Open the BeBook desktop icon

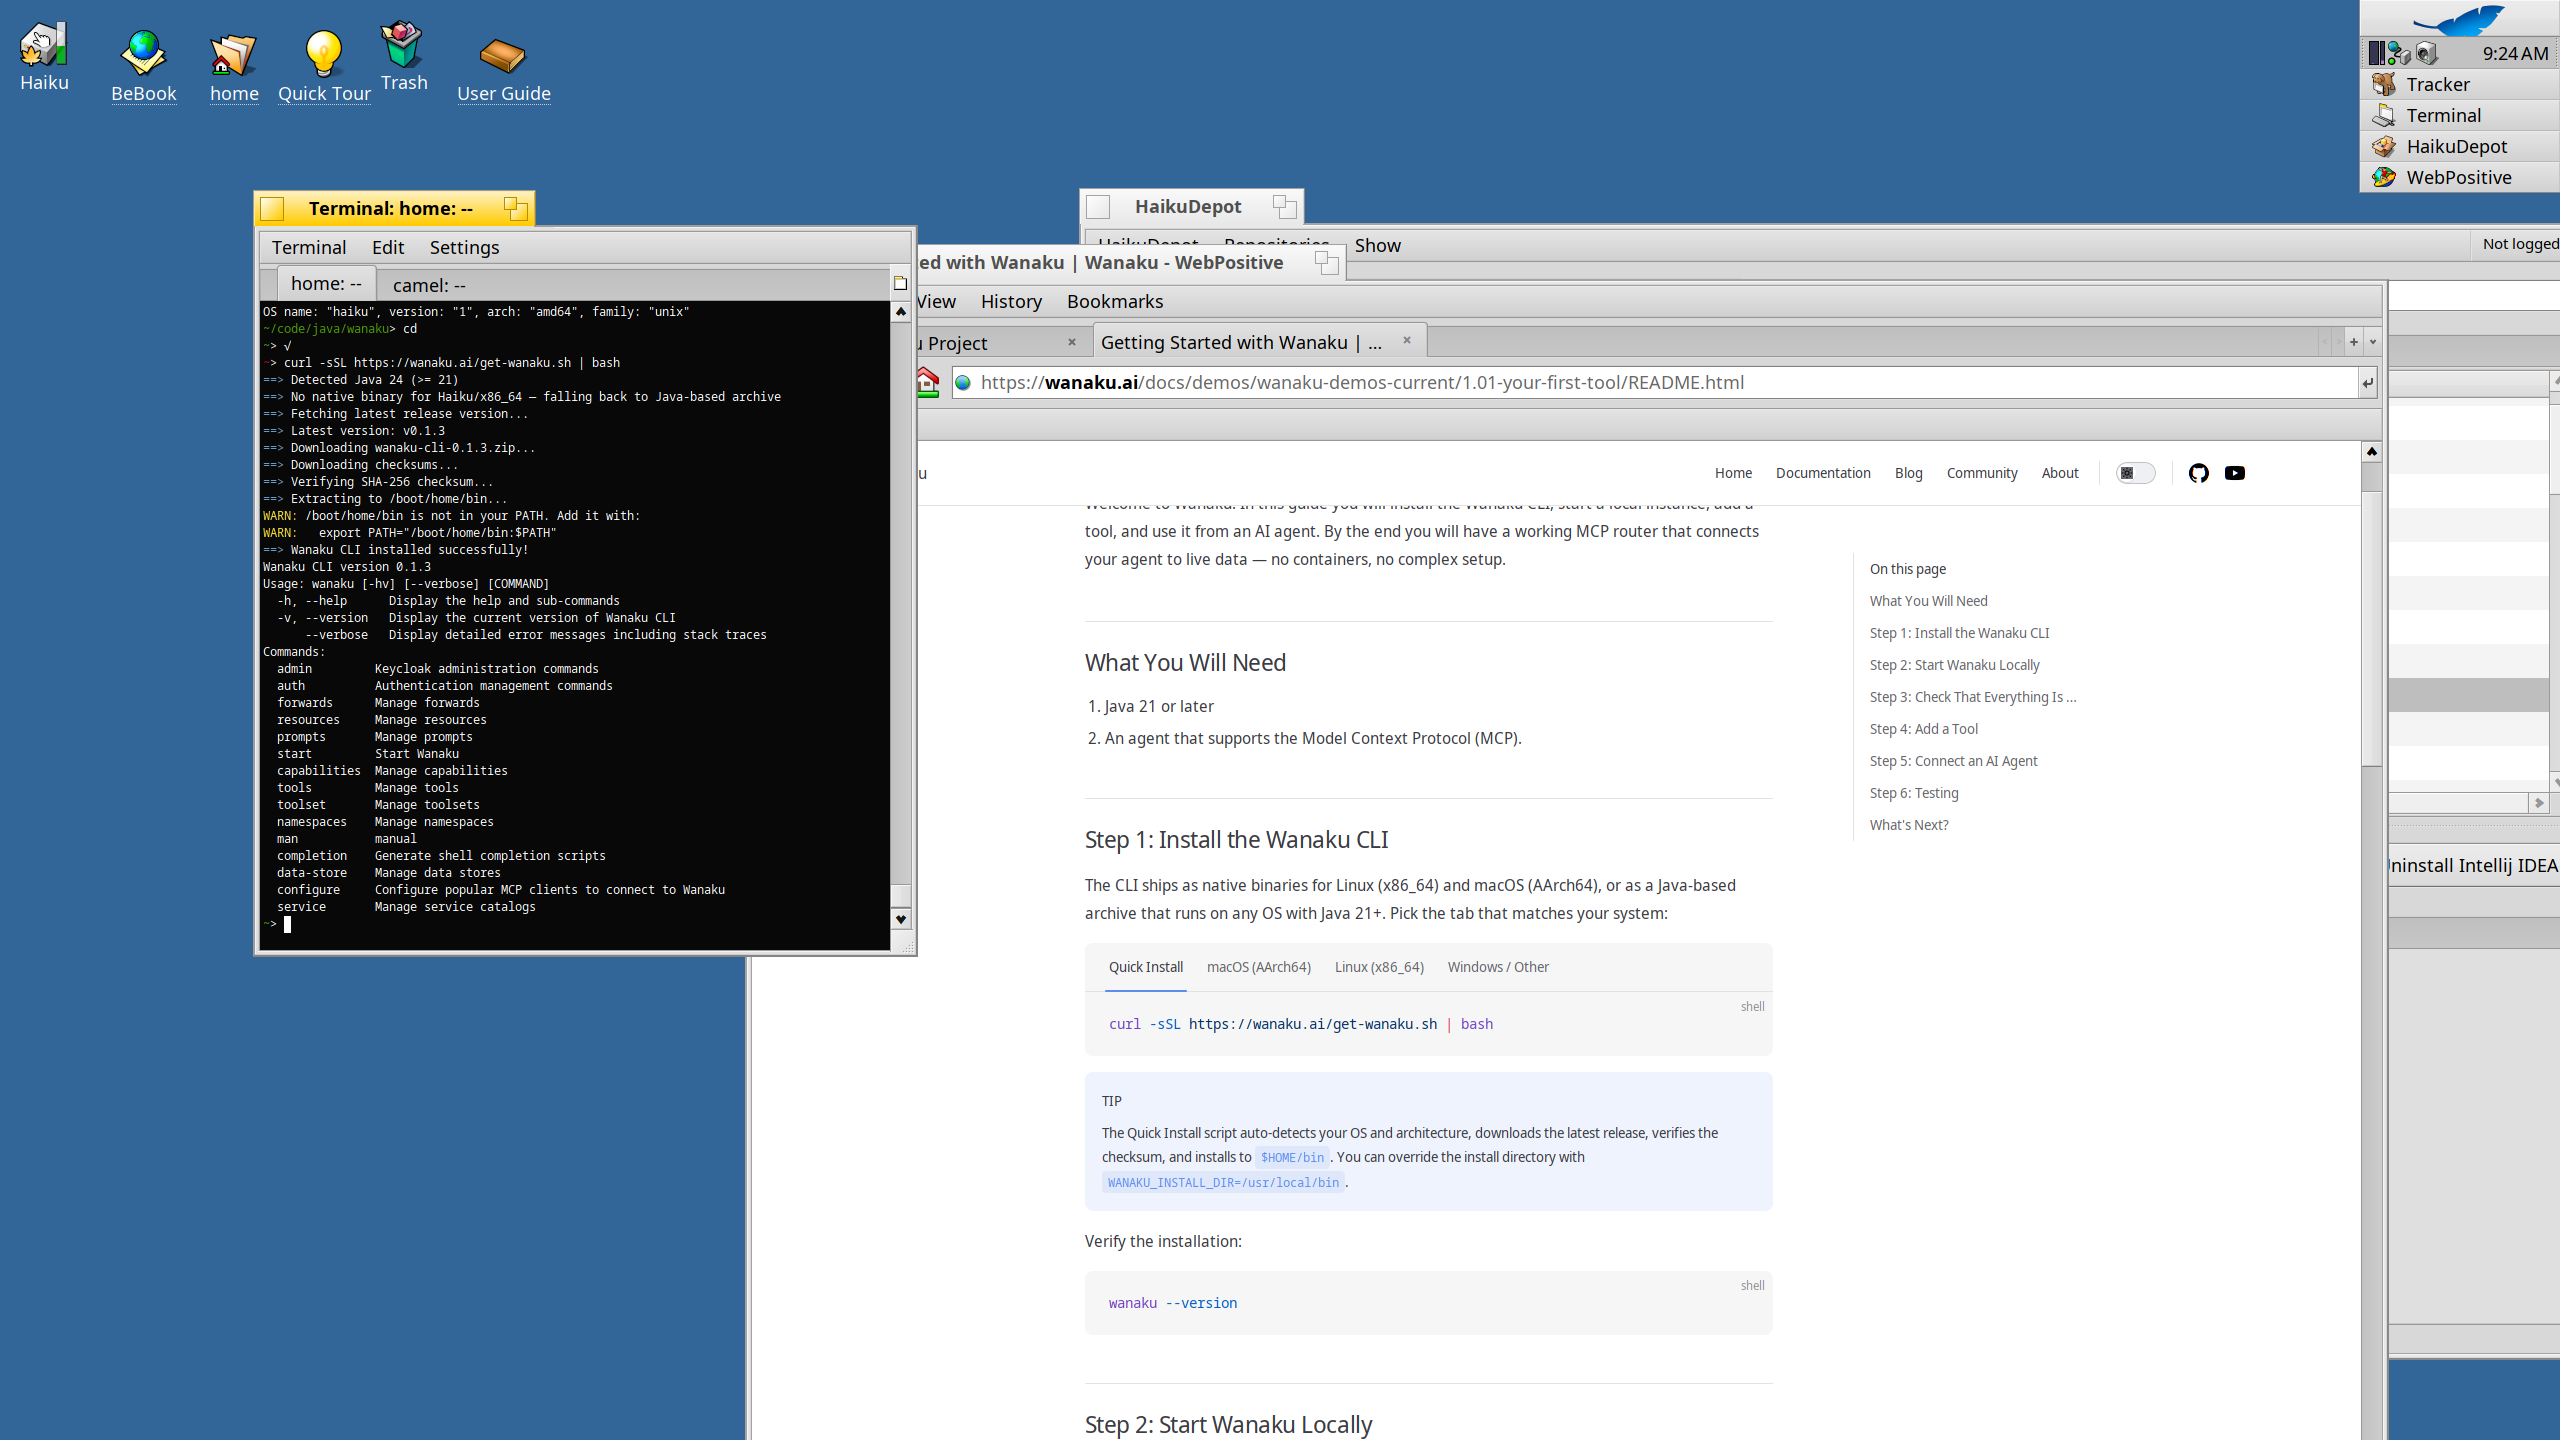tap(143, 66)
